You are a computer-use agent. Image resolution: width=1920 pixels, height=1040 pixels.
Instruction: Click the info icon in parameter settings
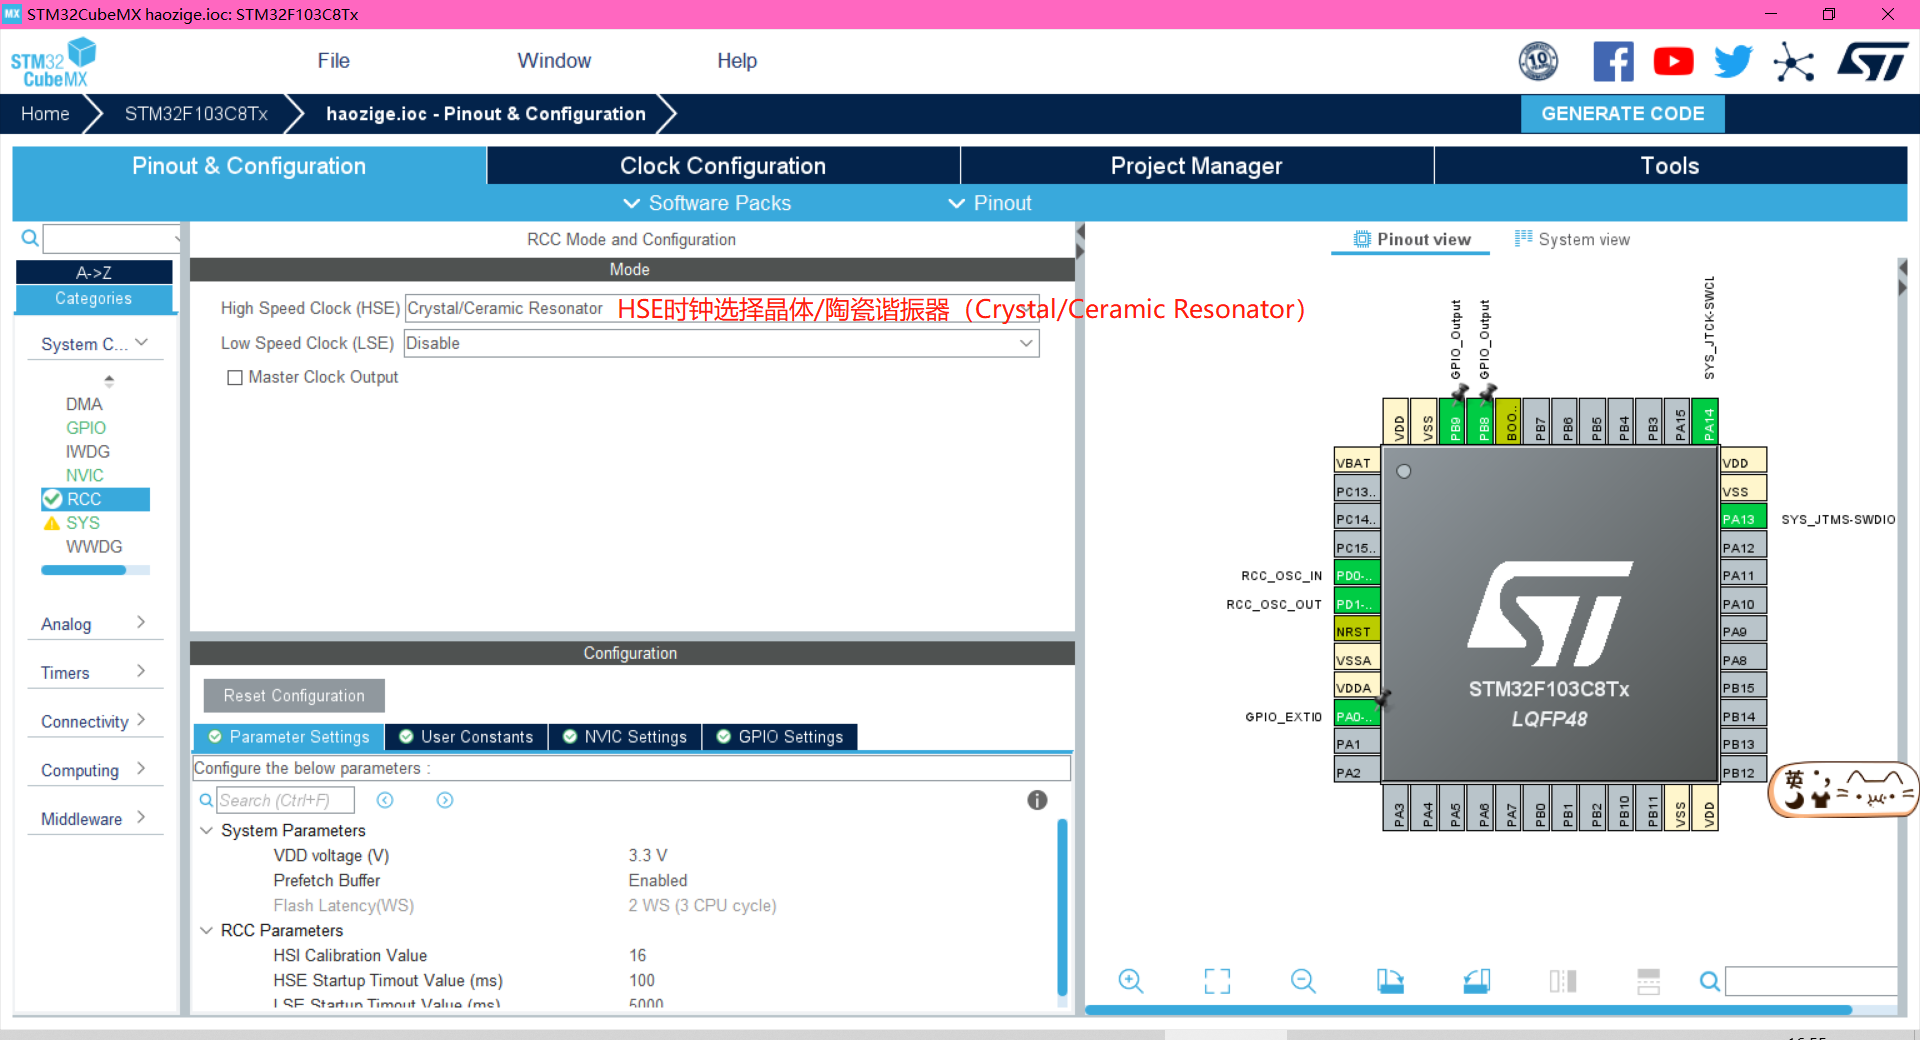tap(1037, 800)
